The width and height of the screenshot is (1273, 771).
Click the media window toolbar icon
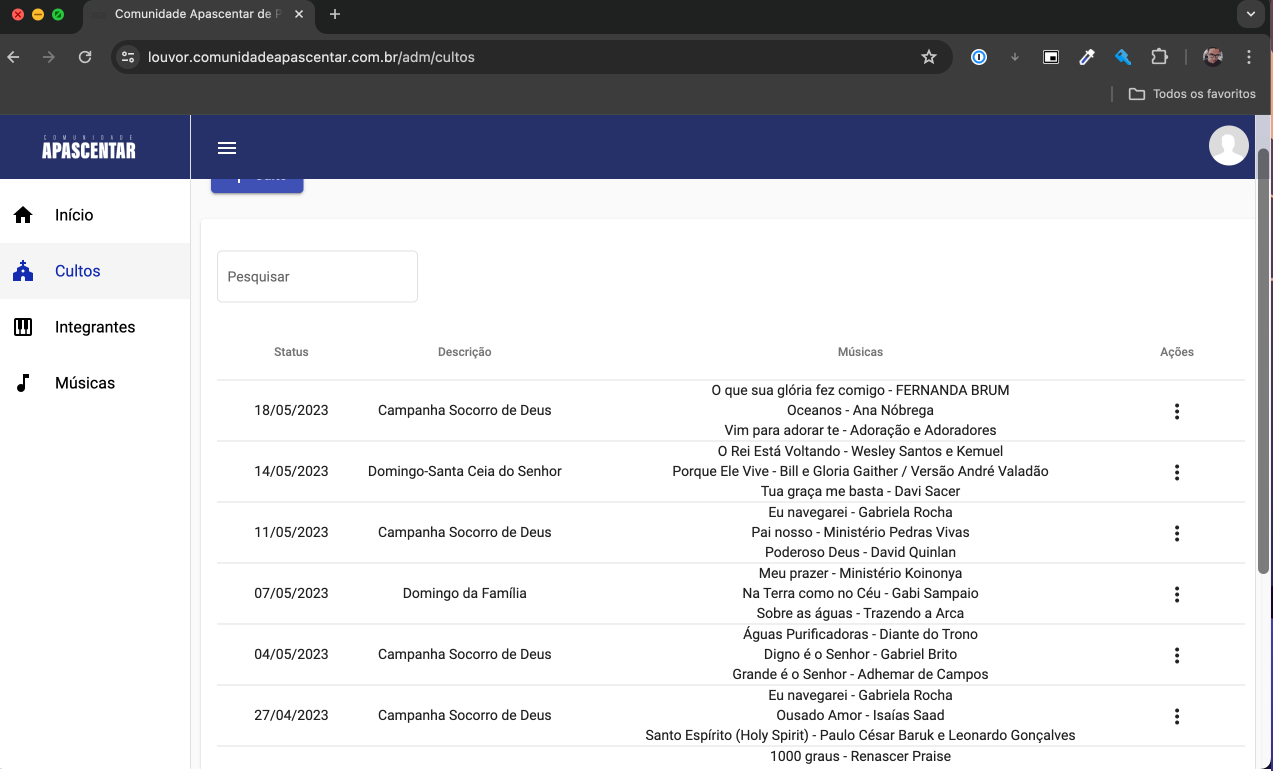coord(1051,57)
